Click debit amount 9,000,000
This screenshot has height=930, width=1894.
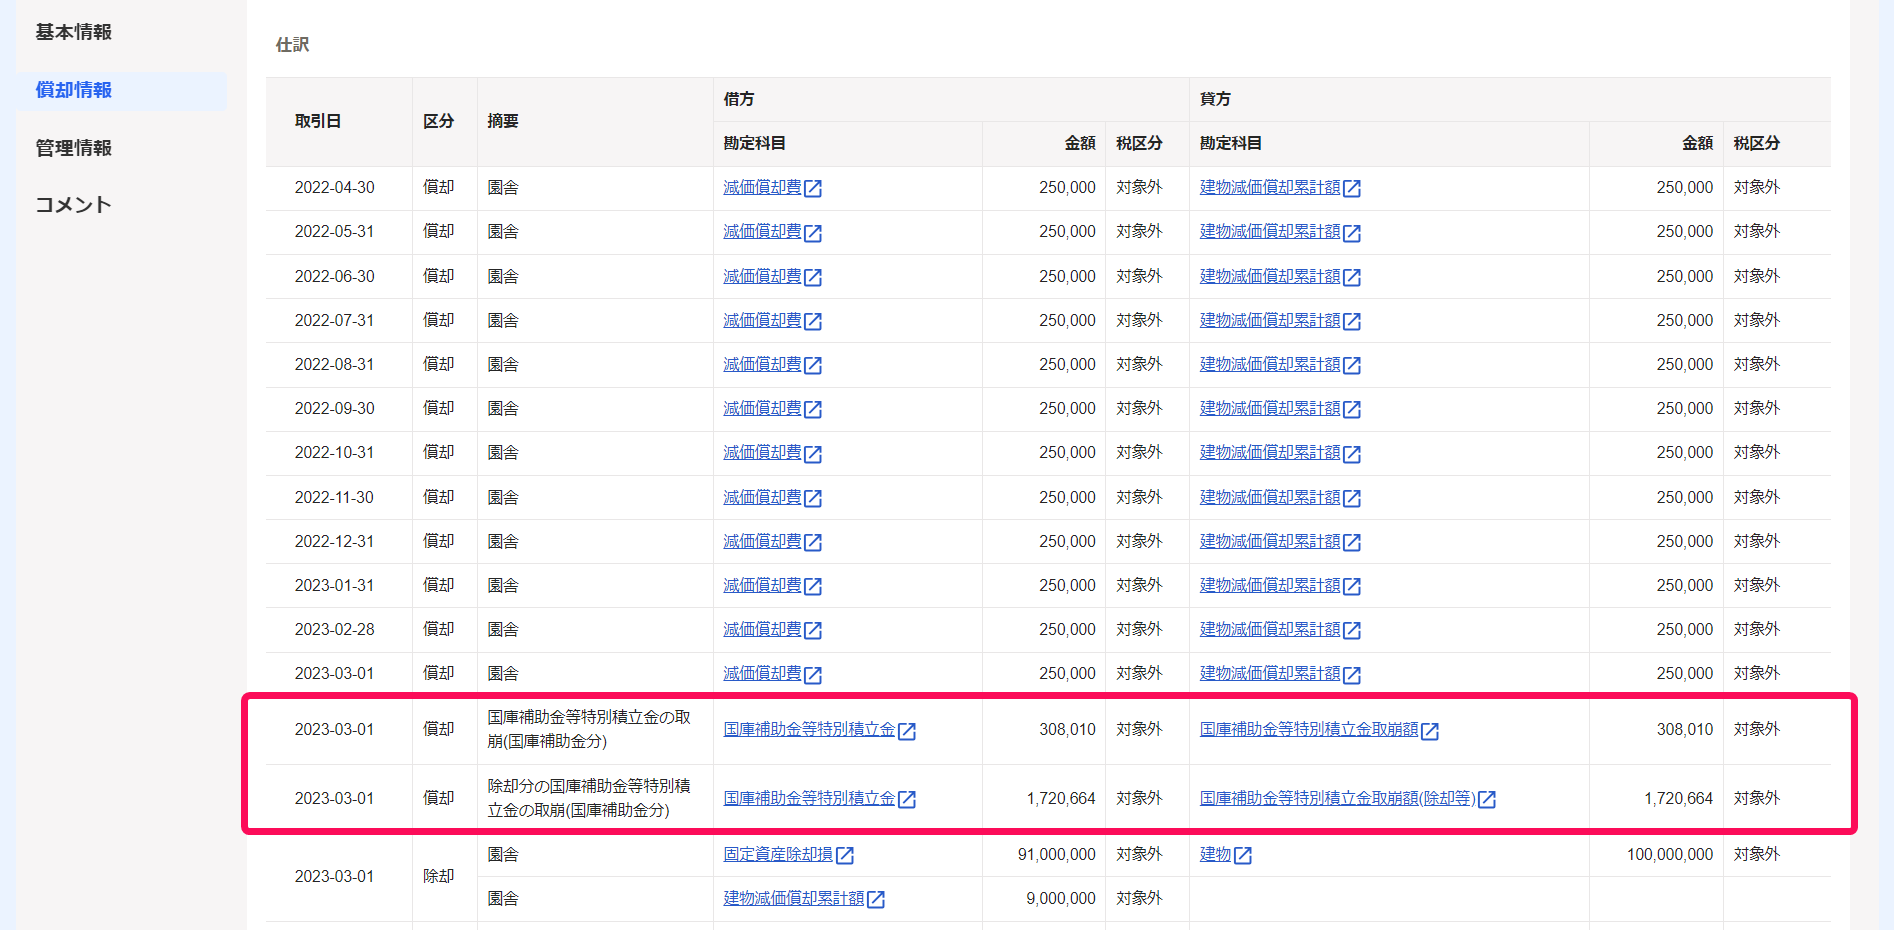pos(1061,898)
